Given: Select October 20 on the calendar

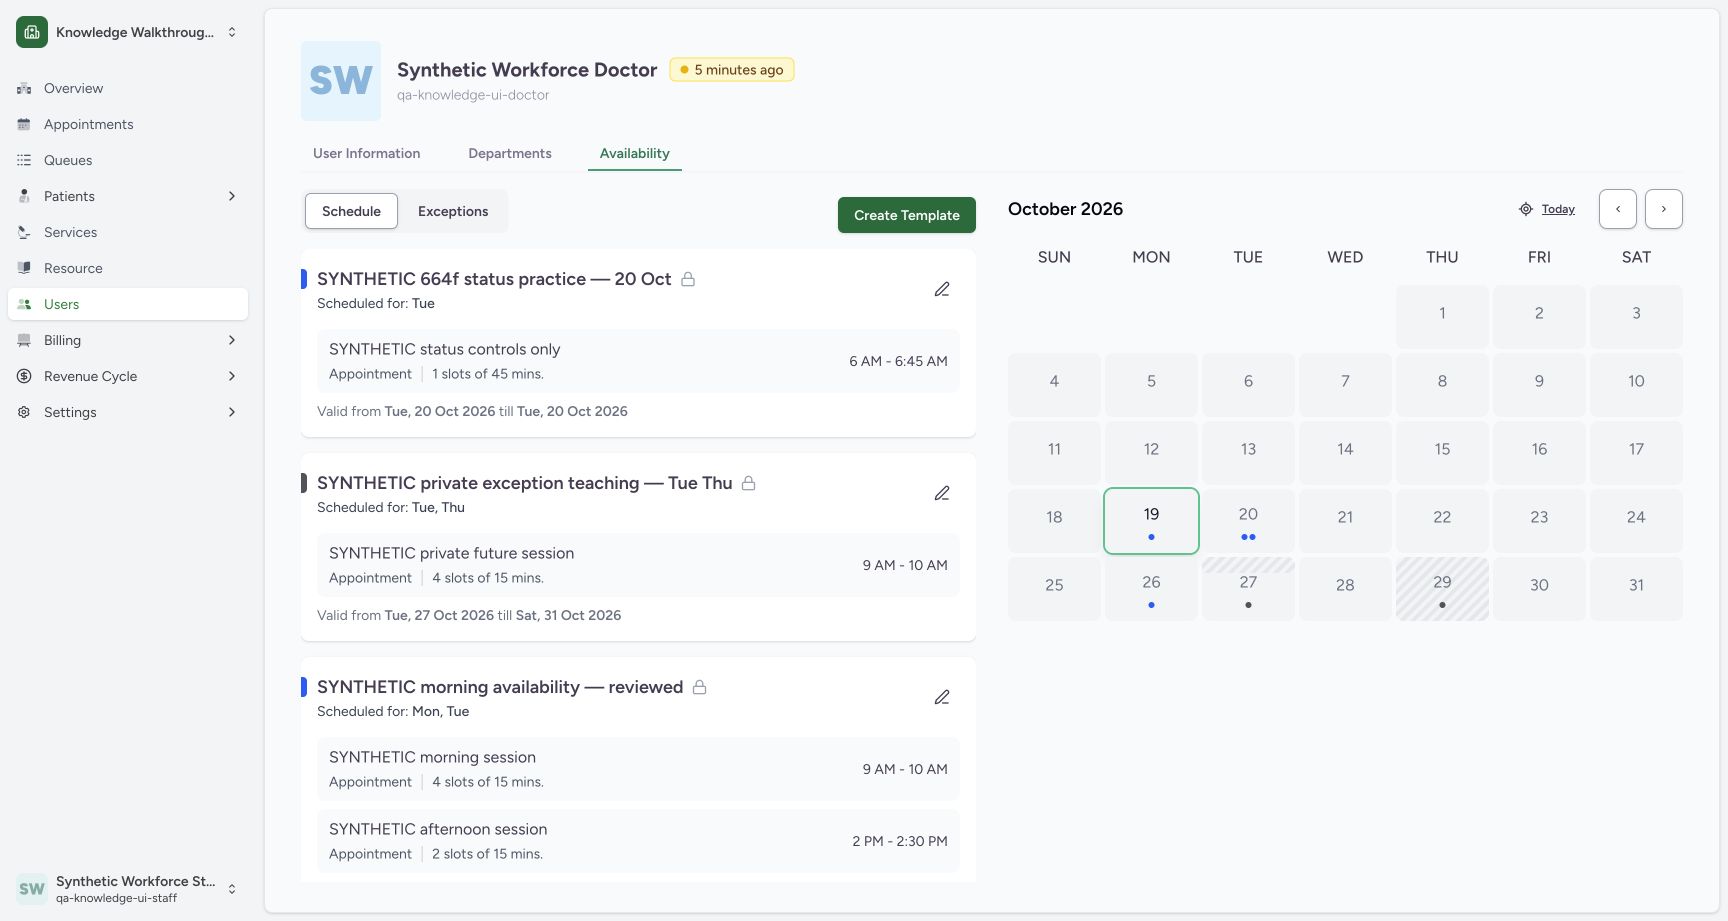Looking at the screenshot, I should point(1248,521).
